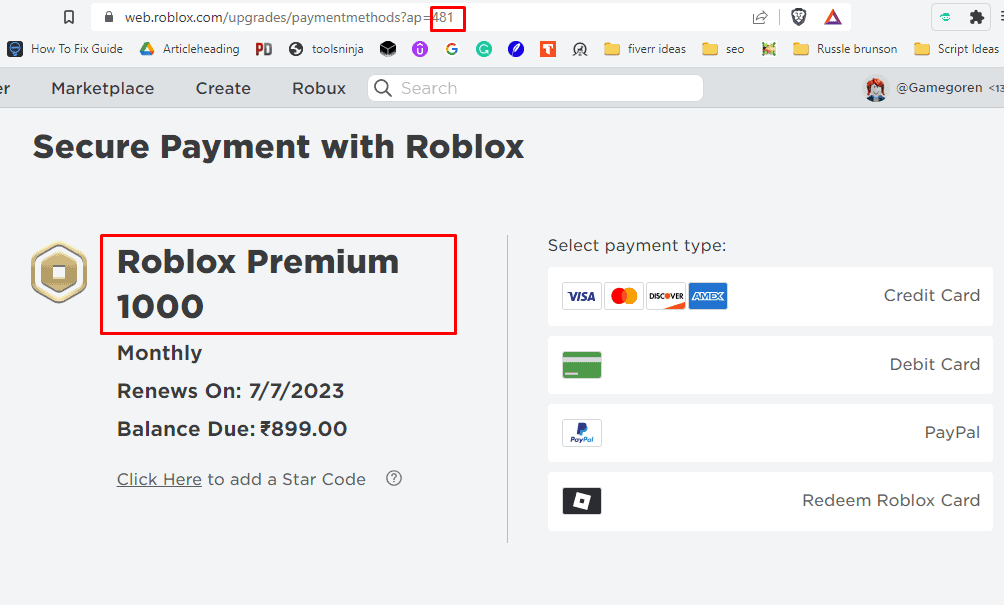Image resolution: width=1004 pixels, height=605 pixels.
Task: Click Here link to add Star Code
Action: 159,480
